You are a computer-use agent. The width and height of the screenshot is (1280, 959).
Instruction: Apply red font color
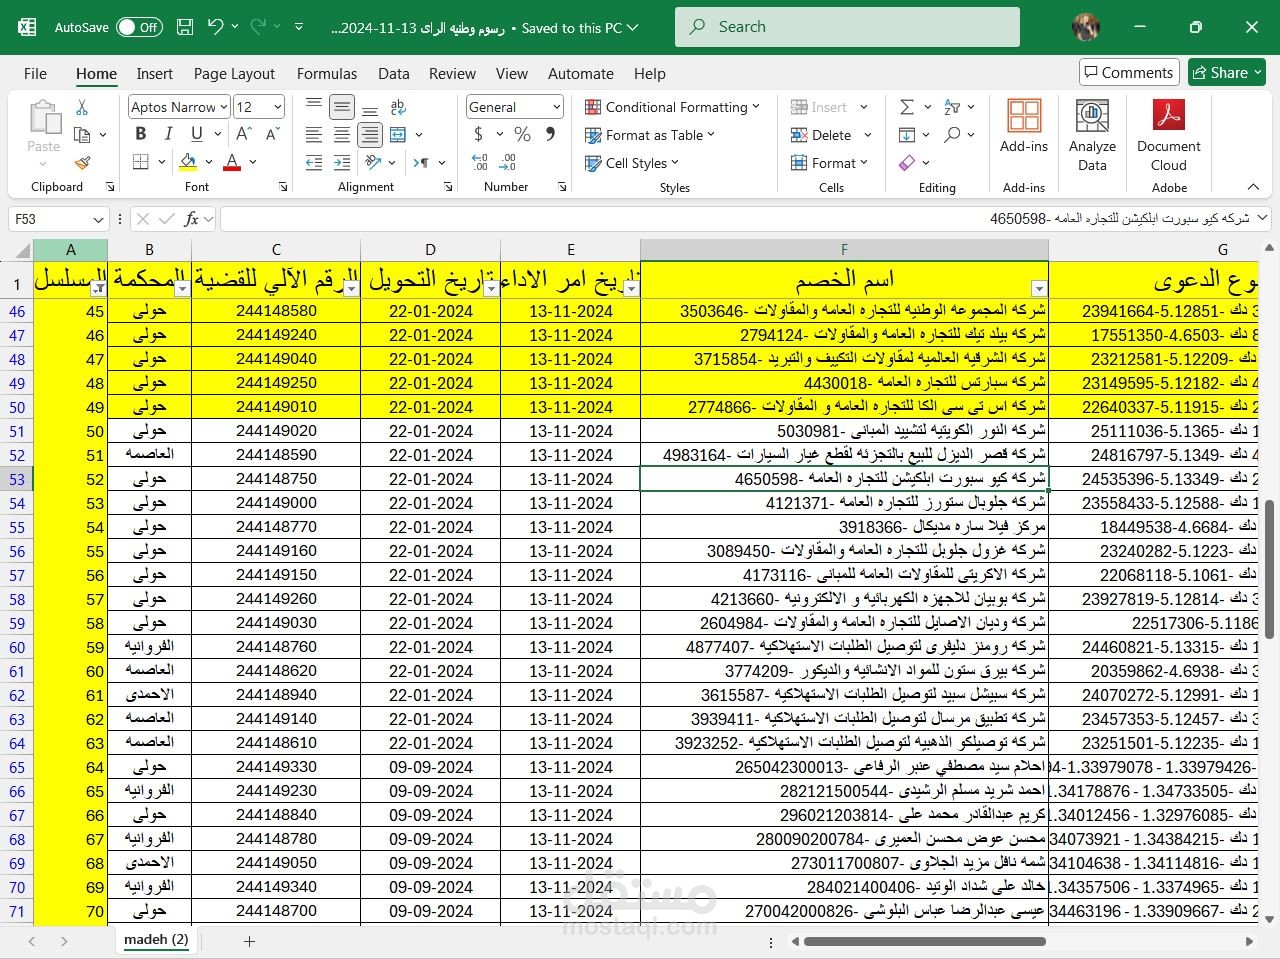coord(232,161)
